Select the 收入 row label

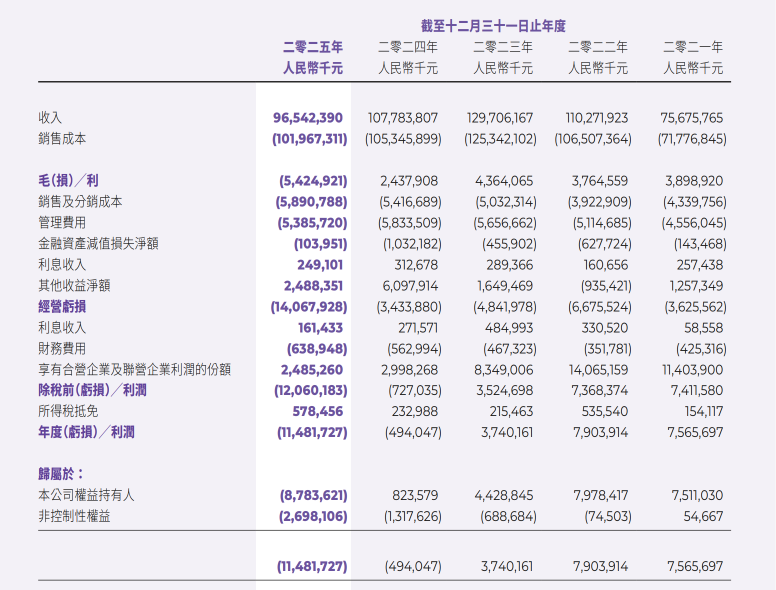point(50,118)
